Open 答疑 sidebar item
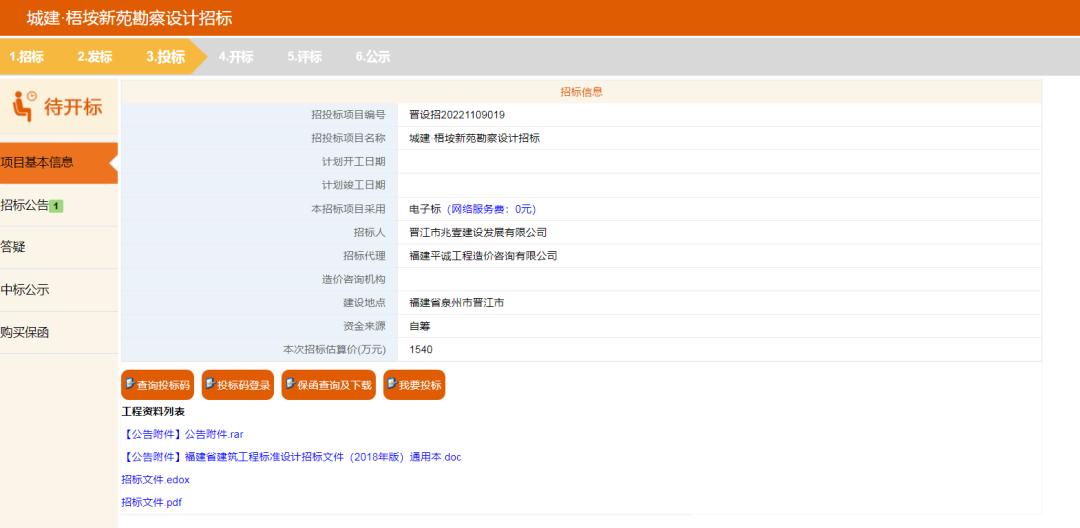Viewport: 1080px width, 528px height. (59, 247)
